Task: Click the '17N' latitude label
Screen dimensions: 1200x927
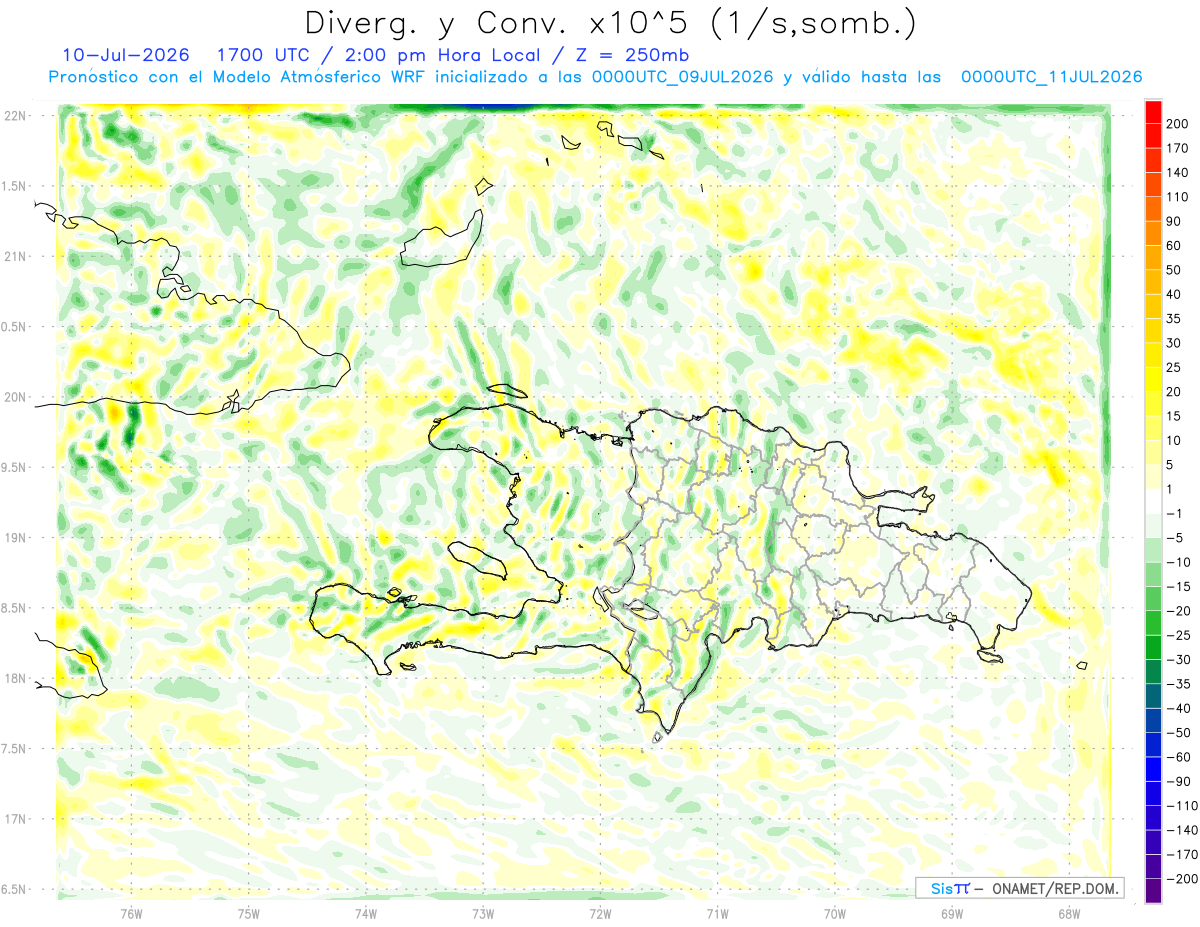Action: coord(17,819)
